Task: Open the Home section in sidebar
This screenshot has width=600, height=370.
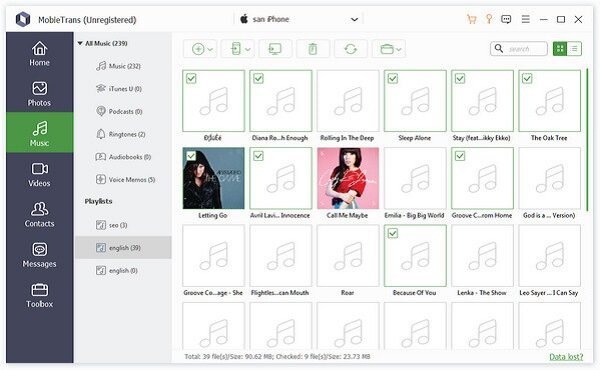Action: pyautogui.click(x=39, y=54)
